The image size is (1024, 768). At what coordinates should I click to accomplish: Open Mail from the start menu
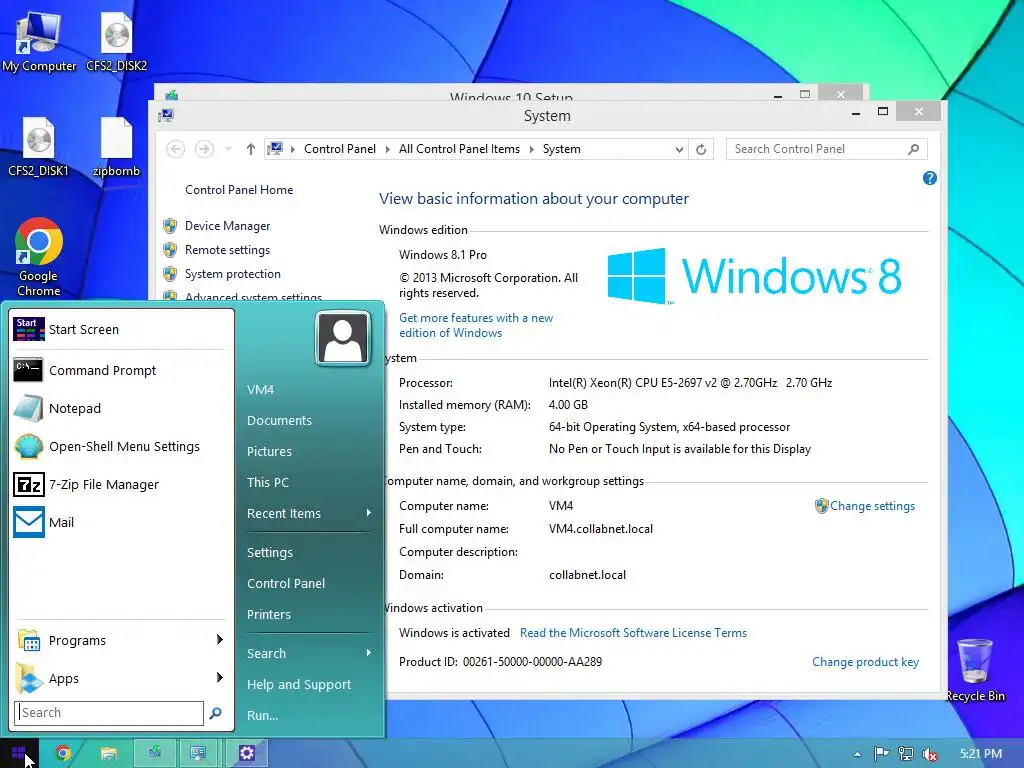click(x=121, y=522)
